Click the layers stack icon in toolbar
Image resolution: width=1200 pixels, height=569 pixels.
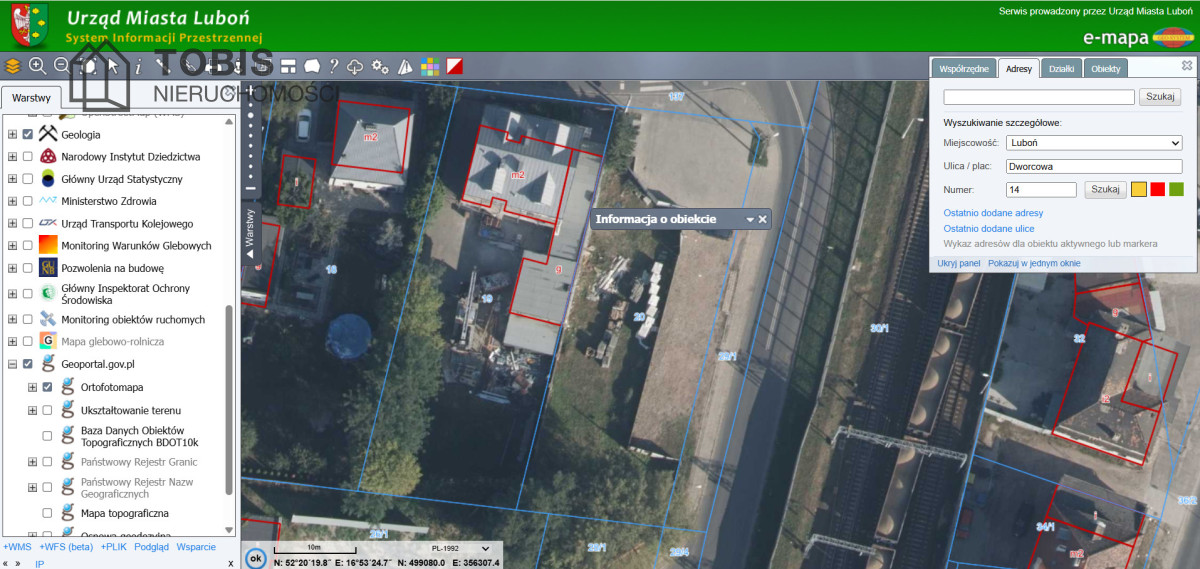pyautogui.click(x=13, y=66)
